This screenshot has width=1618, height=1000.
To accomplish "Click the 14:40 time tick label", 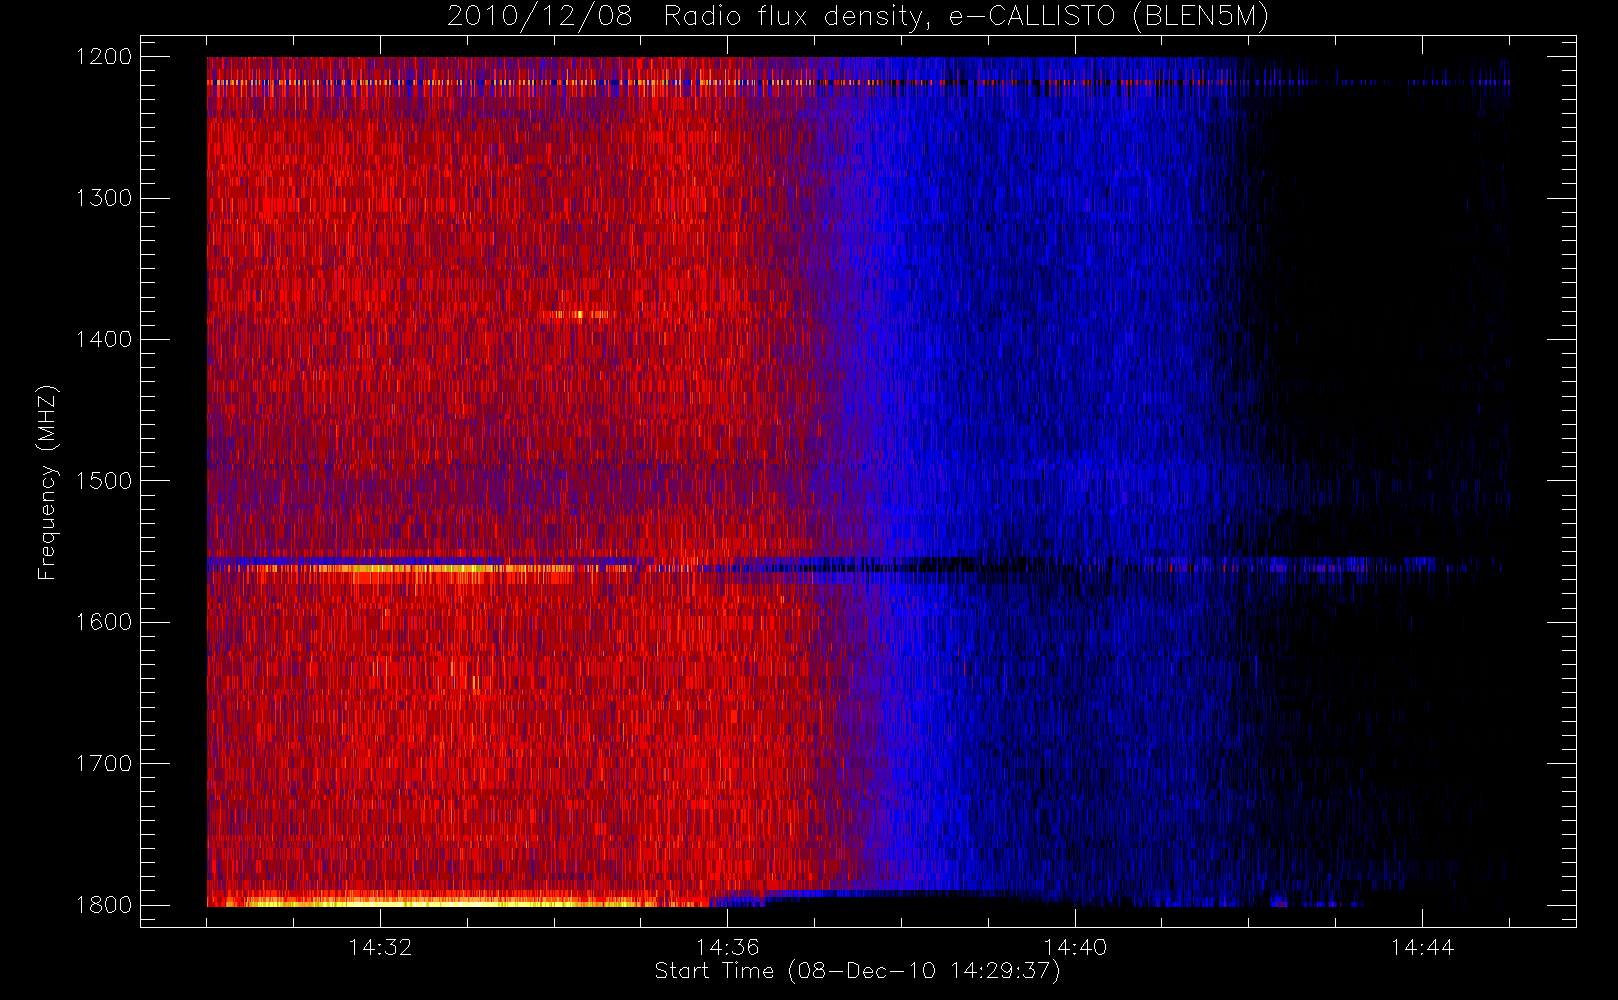I will click(x=1075, y=947).
